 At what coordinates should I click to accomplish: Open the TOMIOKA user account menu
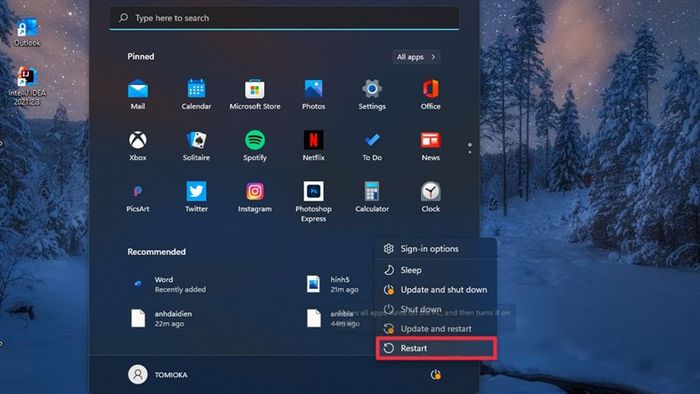(x=158, y=374)
